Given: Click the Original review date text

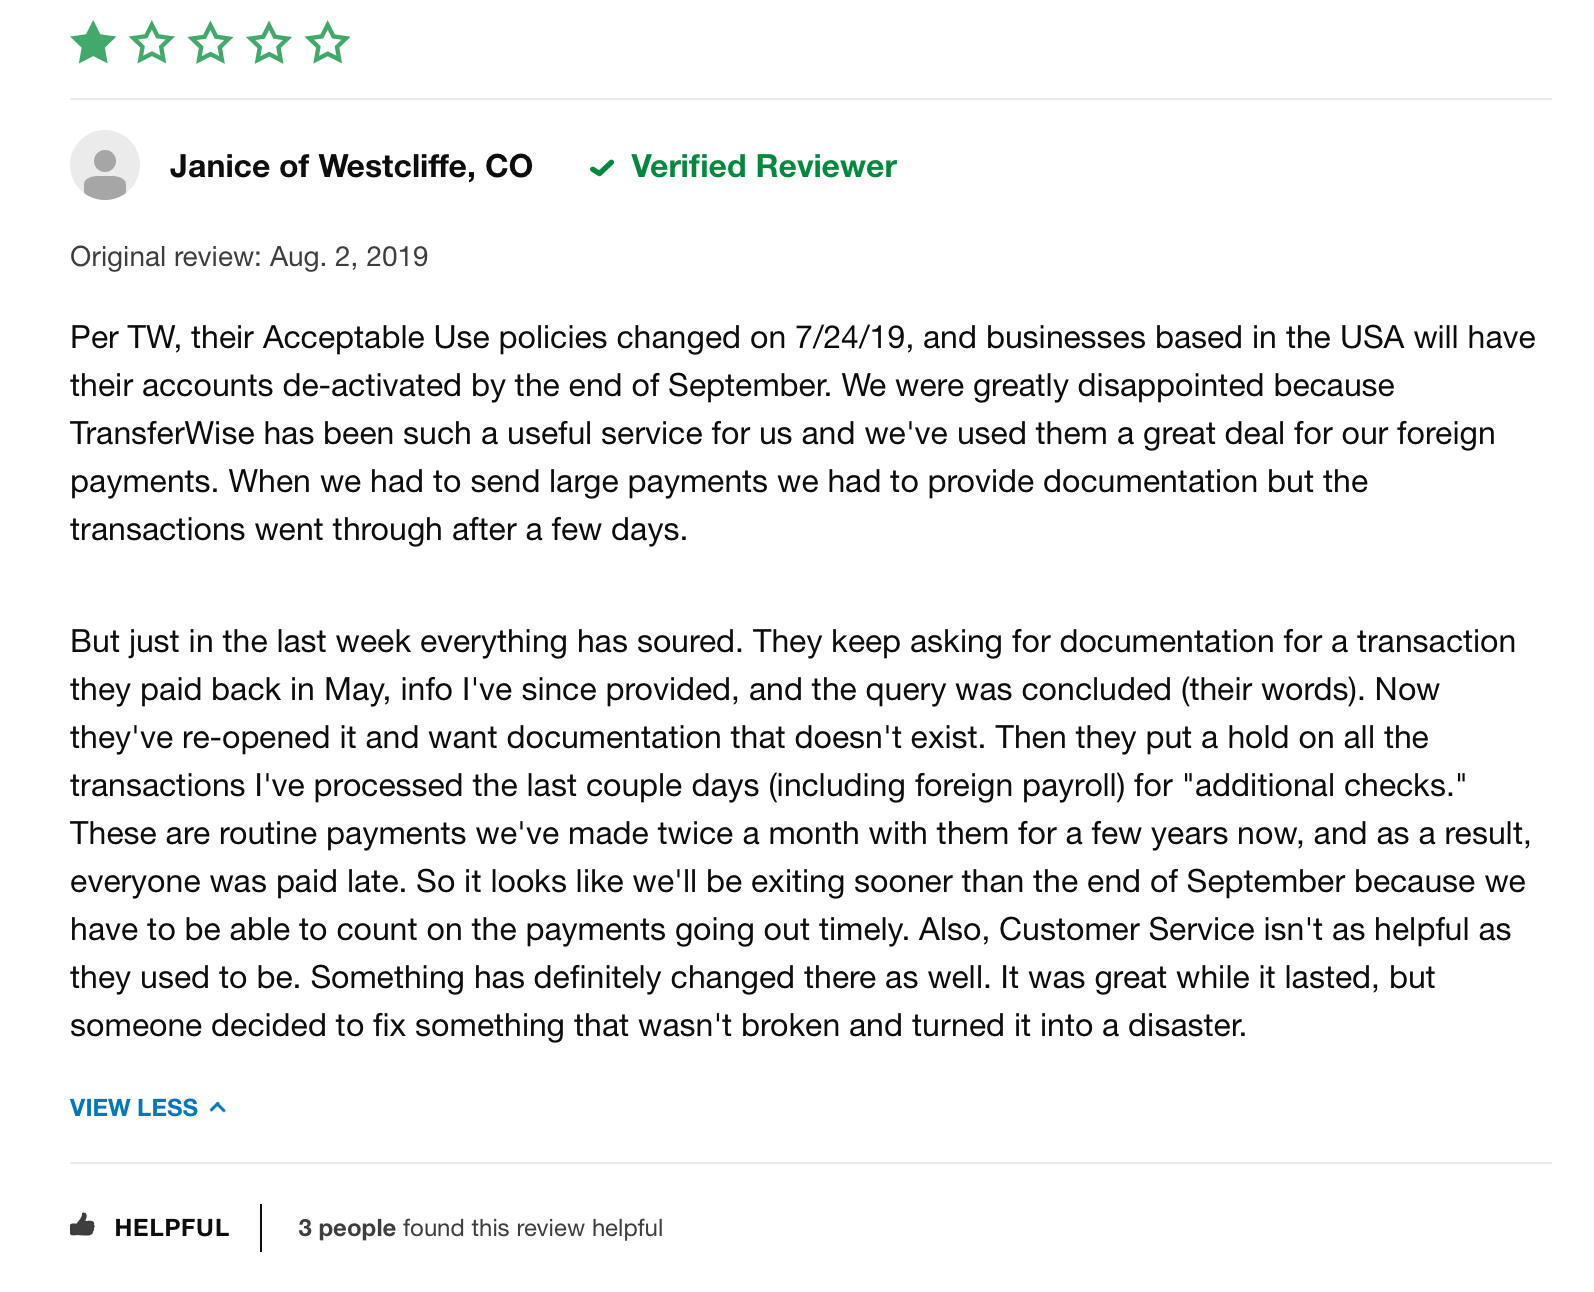Looking at the screenshot, I should pyautogui.click(x=249, y=257).
